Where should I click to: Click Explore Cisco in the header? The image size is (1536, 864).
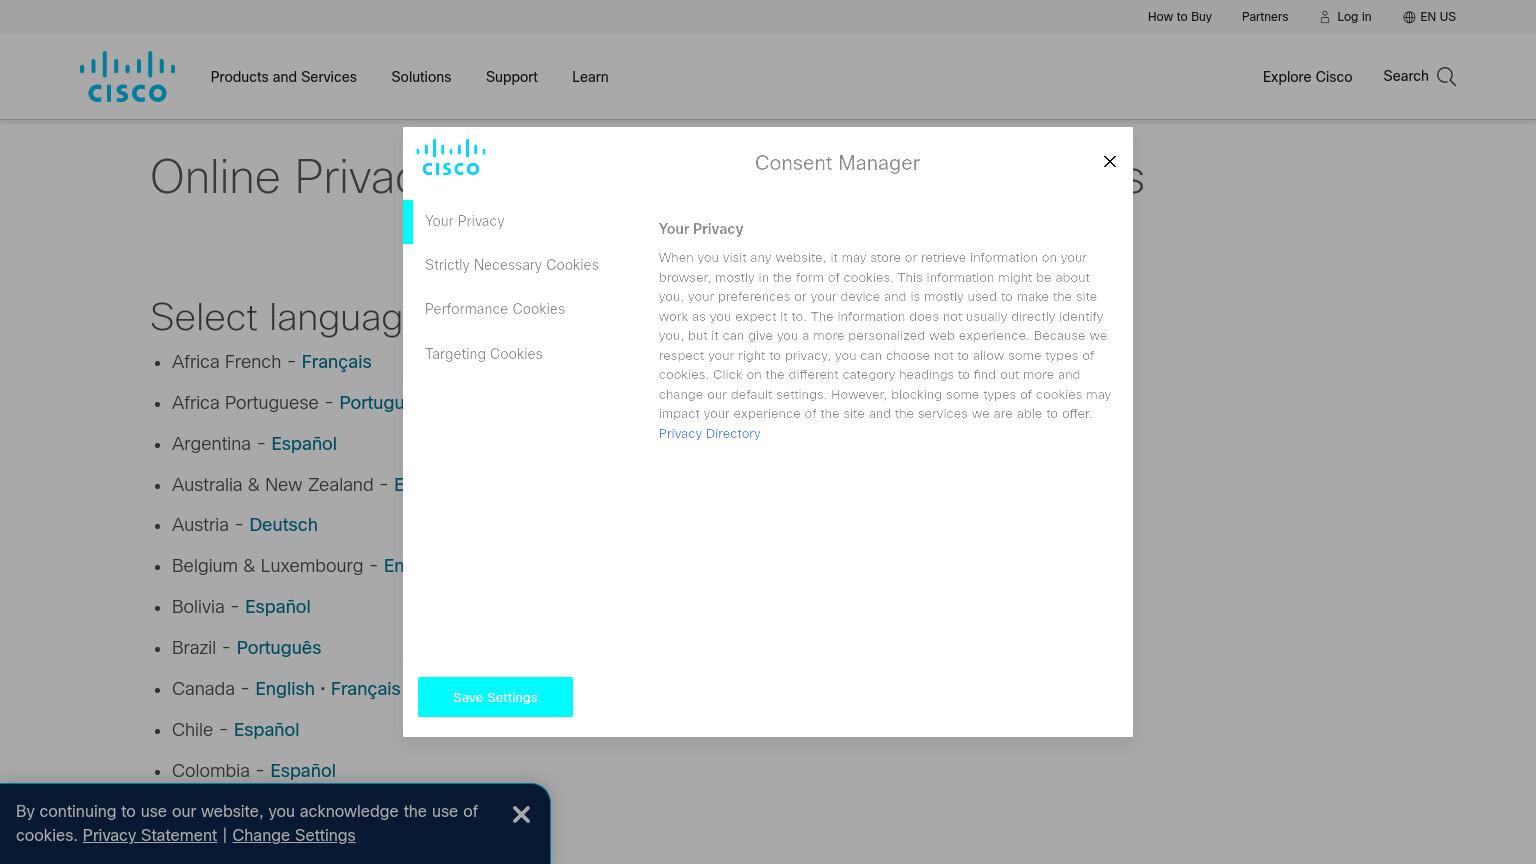coord(1307,77)
